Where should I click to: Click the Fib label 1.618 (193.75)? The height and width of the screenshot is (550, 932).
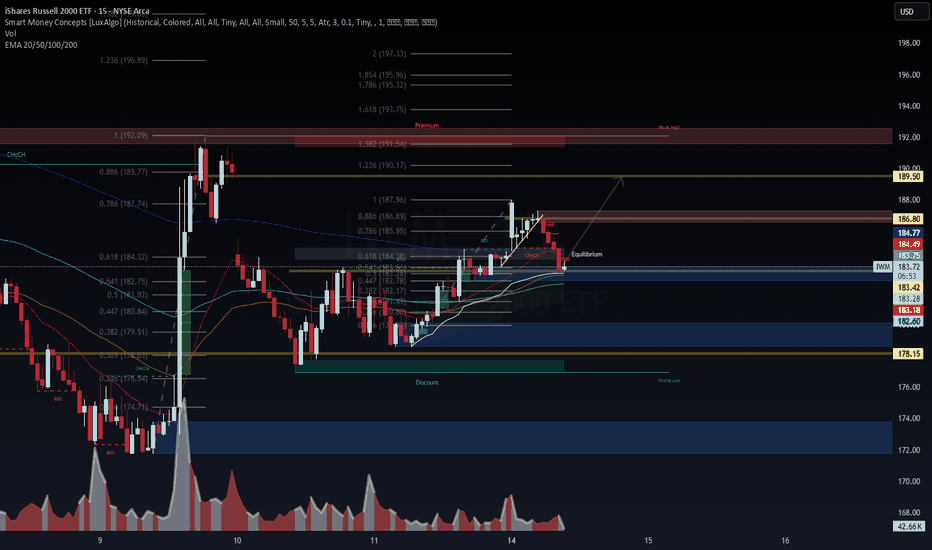382,109
